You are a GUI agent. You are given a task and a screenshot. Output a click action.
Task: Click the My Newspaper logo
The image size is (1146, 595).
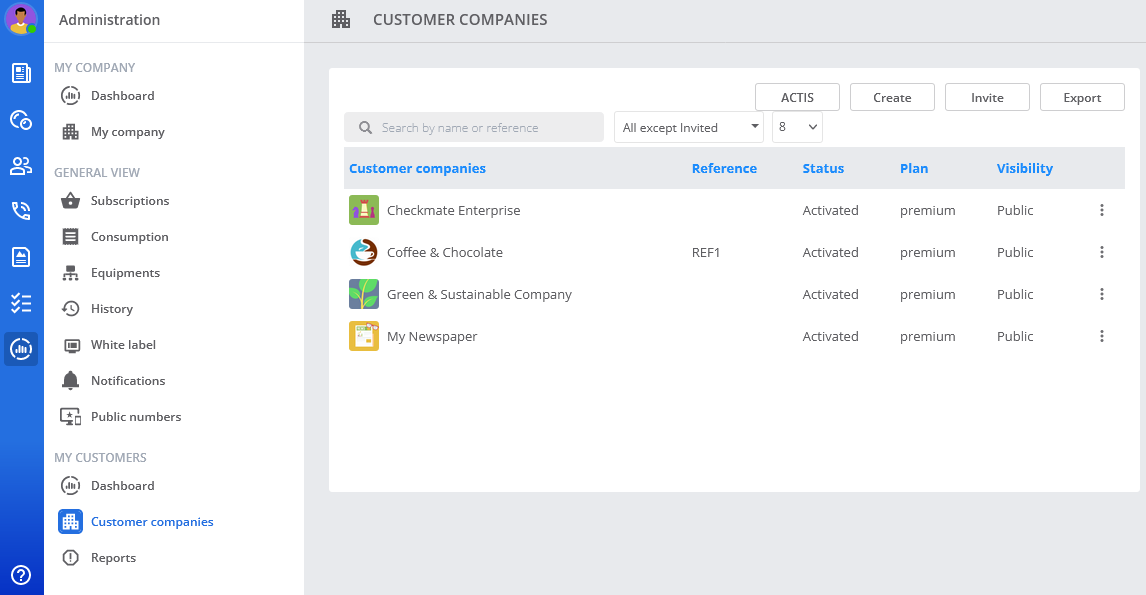tap(364, 336)
